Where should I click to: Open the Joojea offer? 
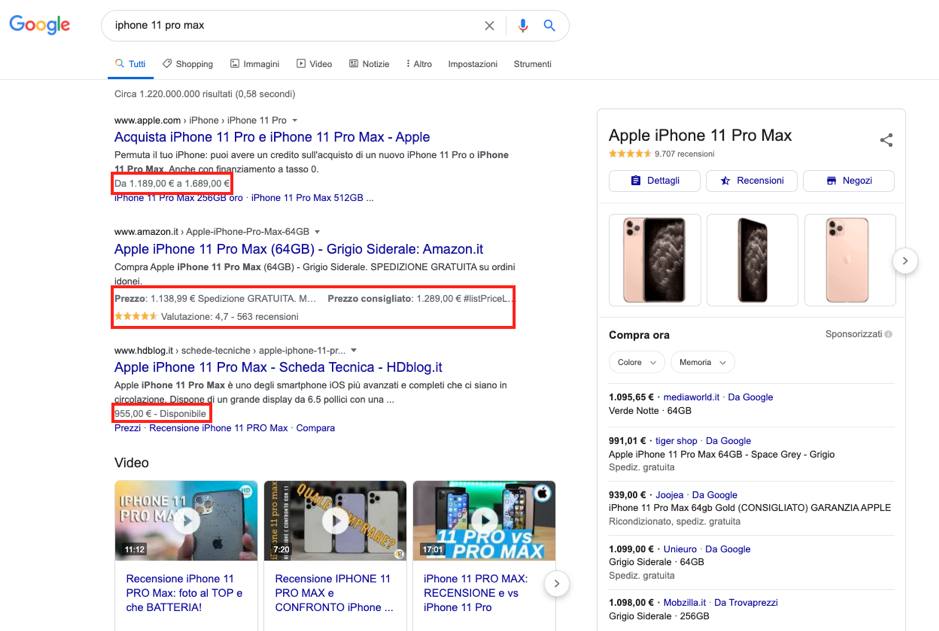pos(669,495)
